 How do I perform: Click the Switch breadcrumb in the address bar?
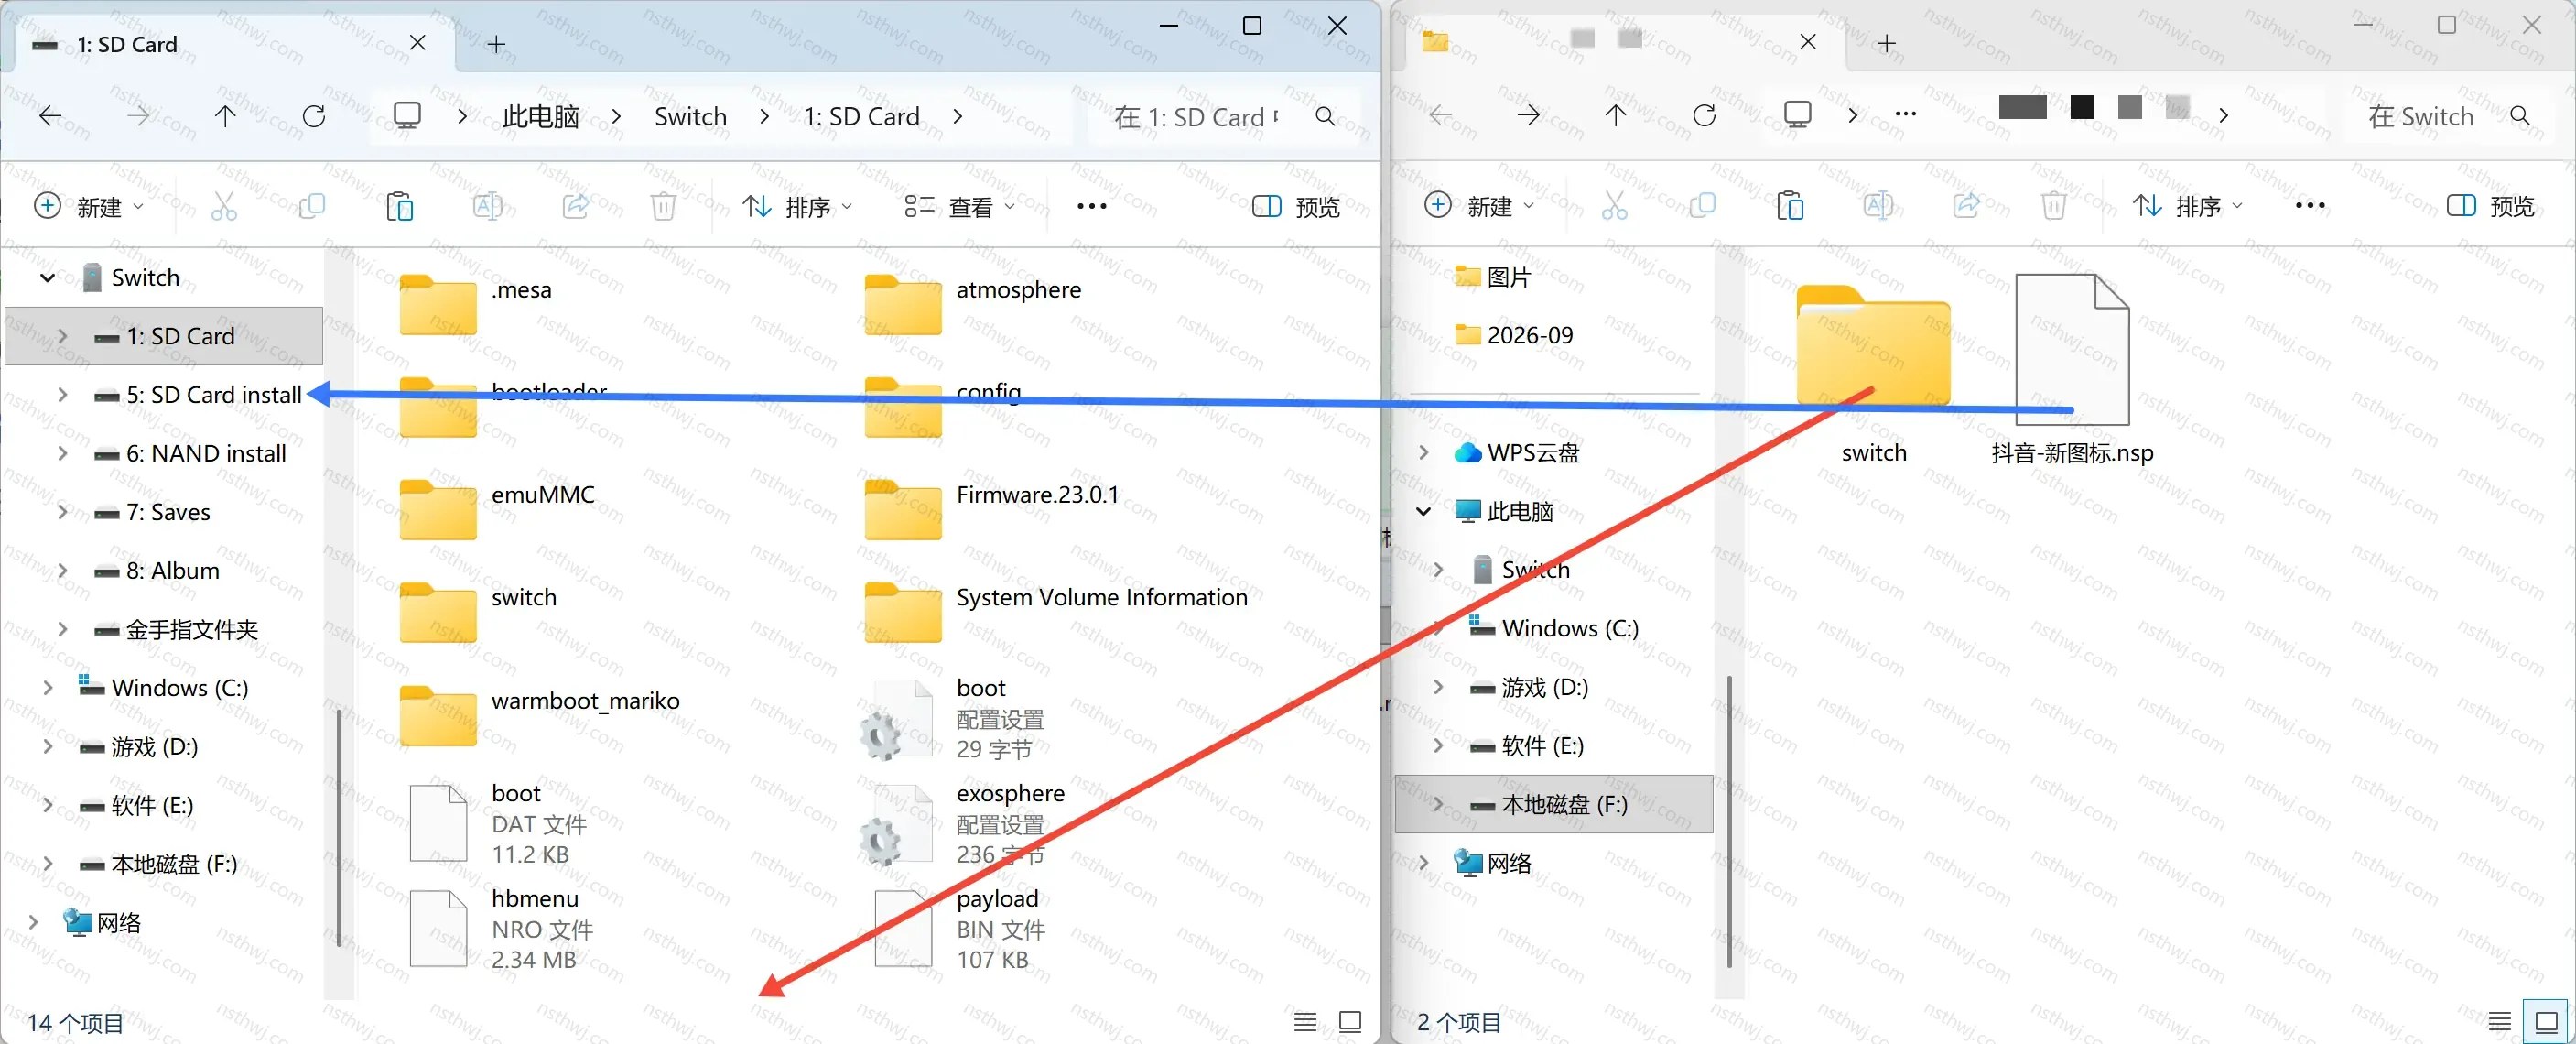690,116
